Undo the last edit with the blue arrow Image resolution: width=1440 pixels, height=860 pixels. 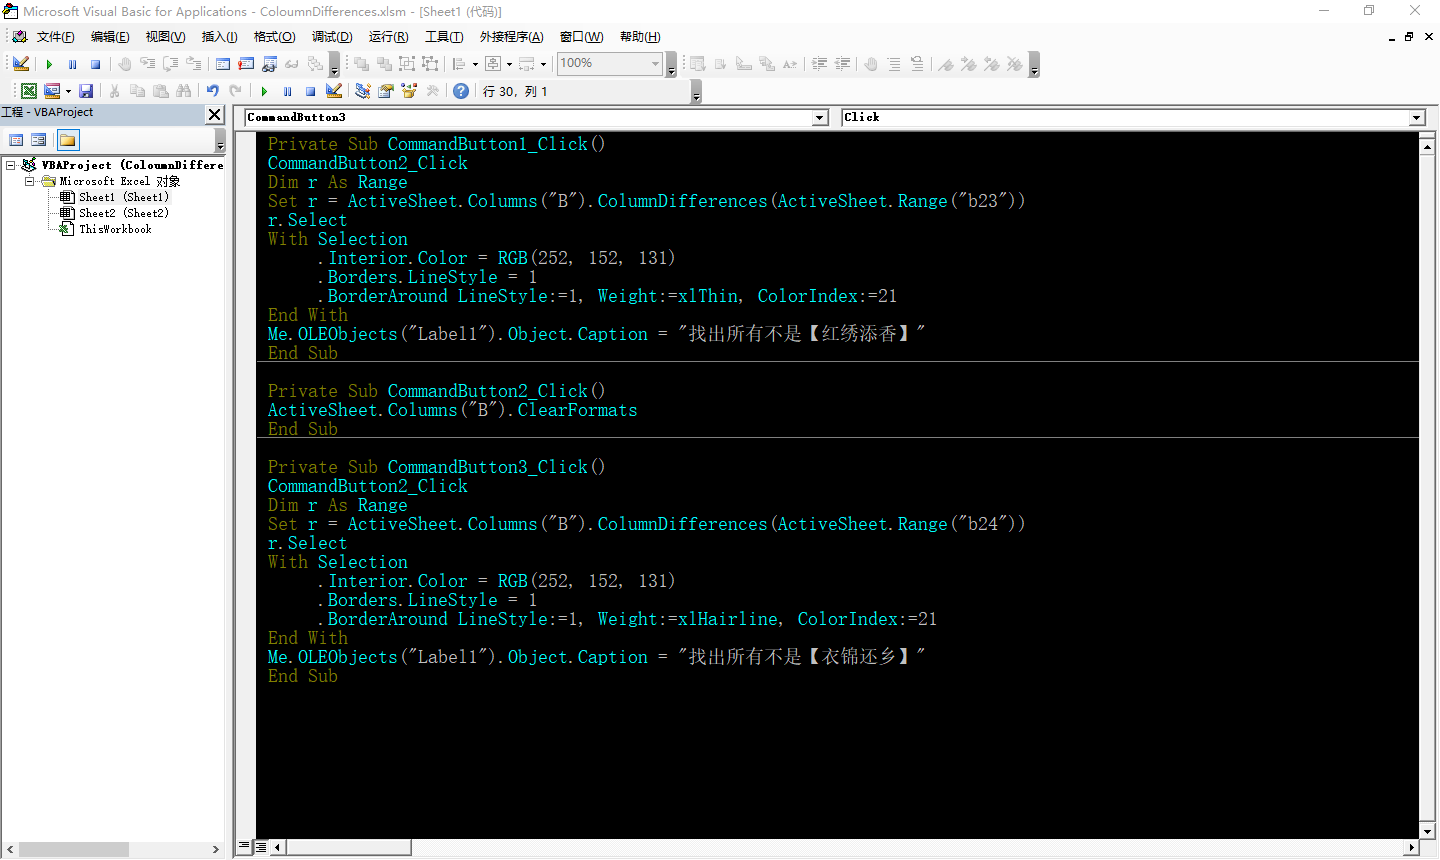(212, 91)
